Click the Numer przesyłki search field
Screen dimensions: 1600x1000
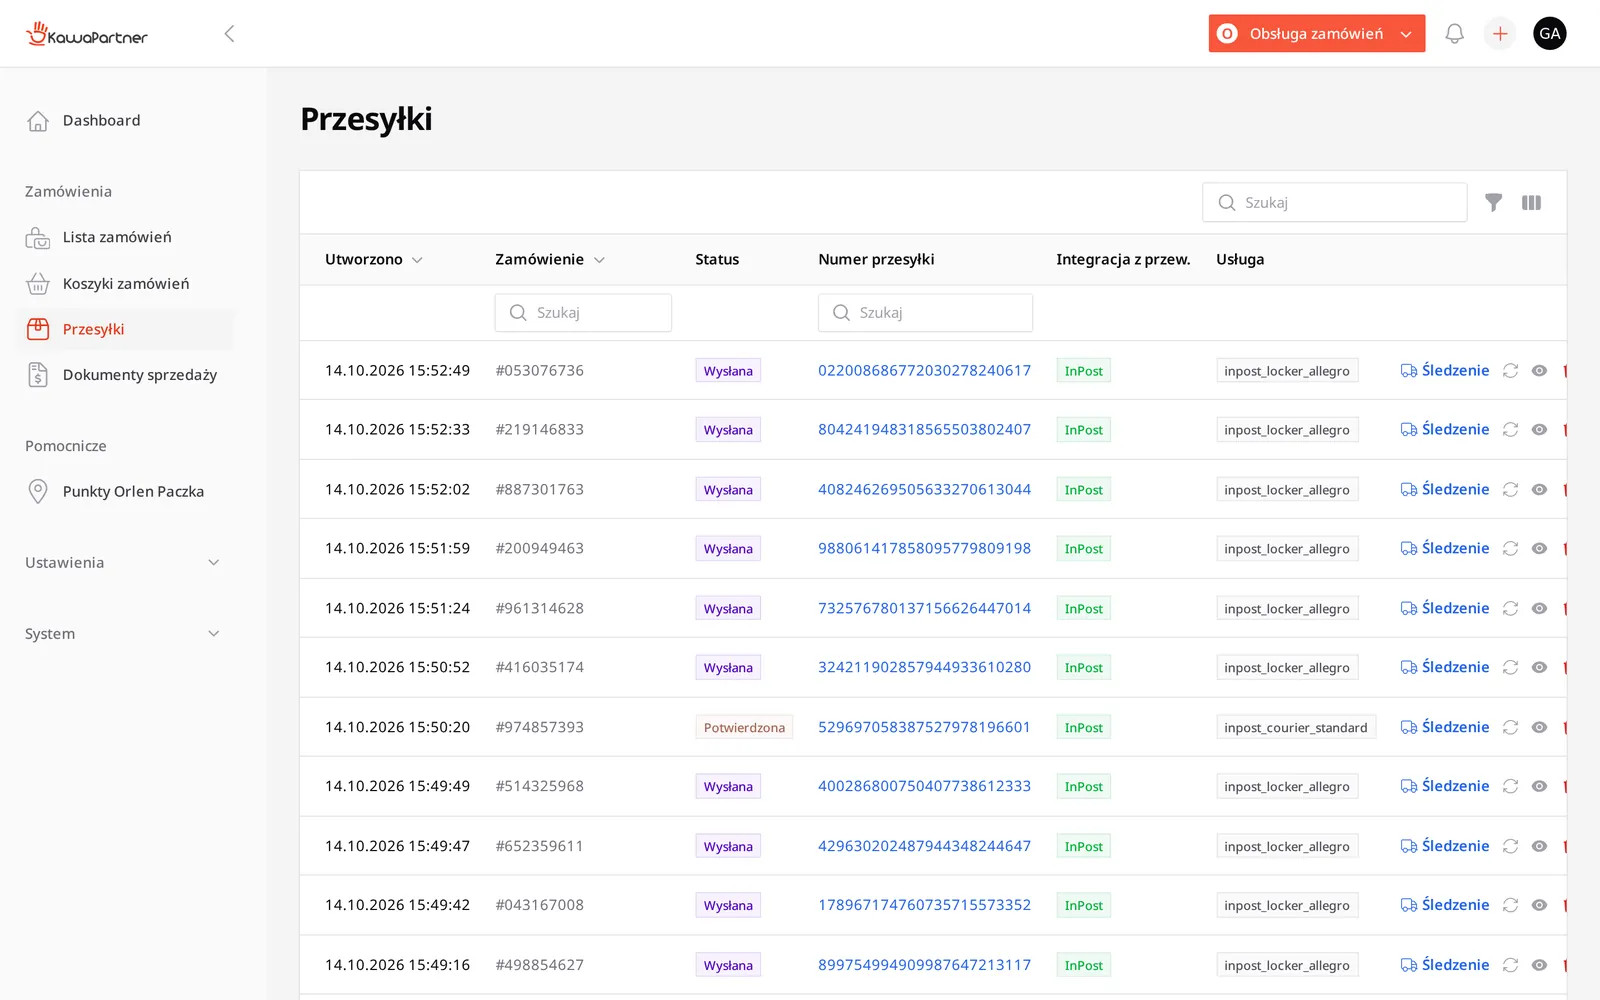click(925, 313)
